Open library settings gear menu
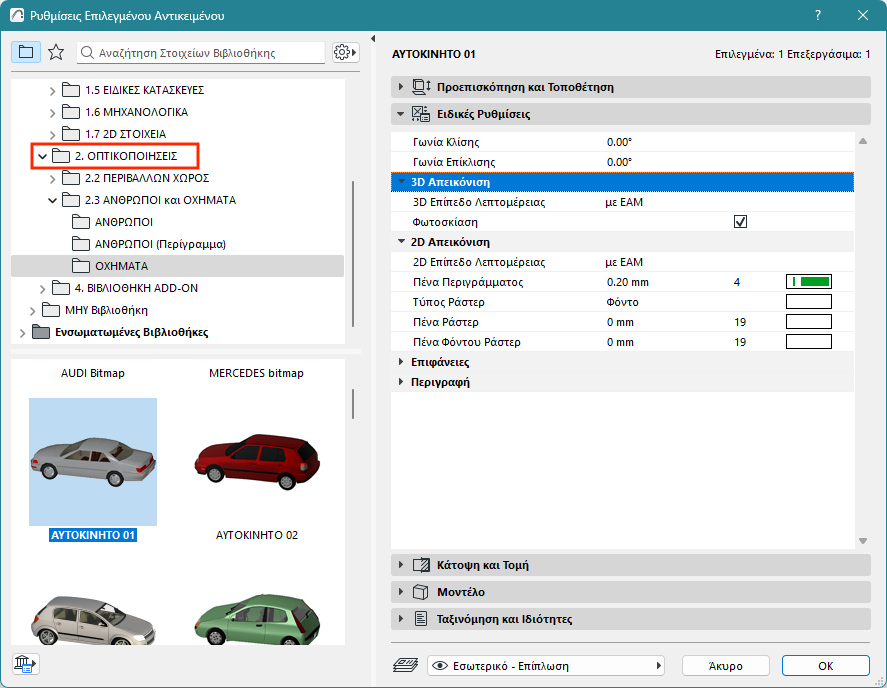Viewport: 887px width, 688px height. (345, 52)
